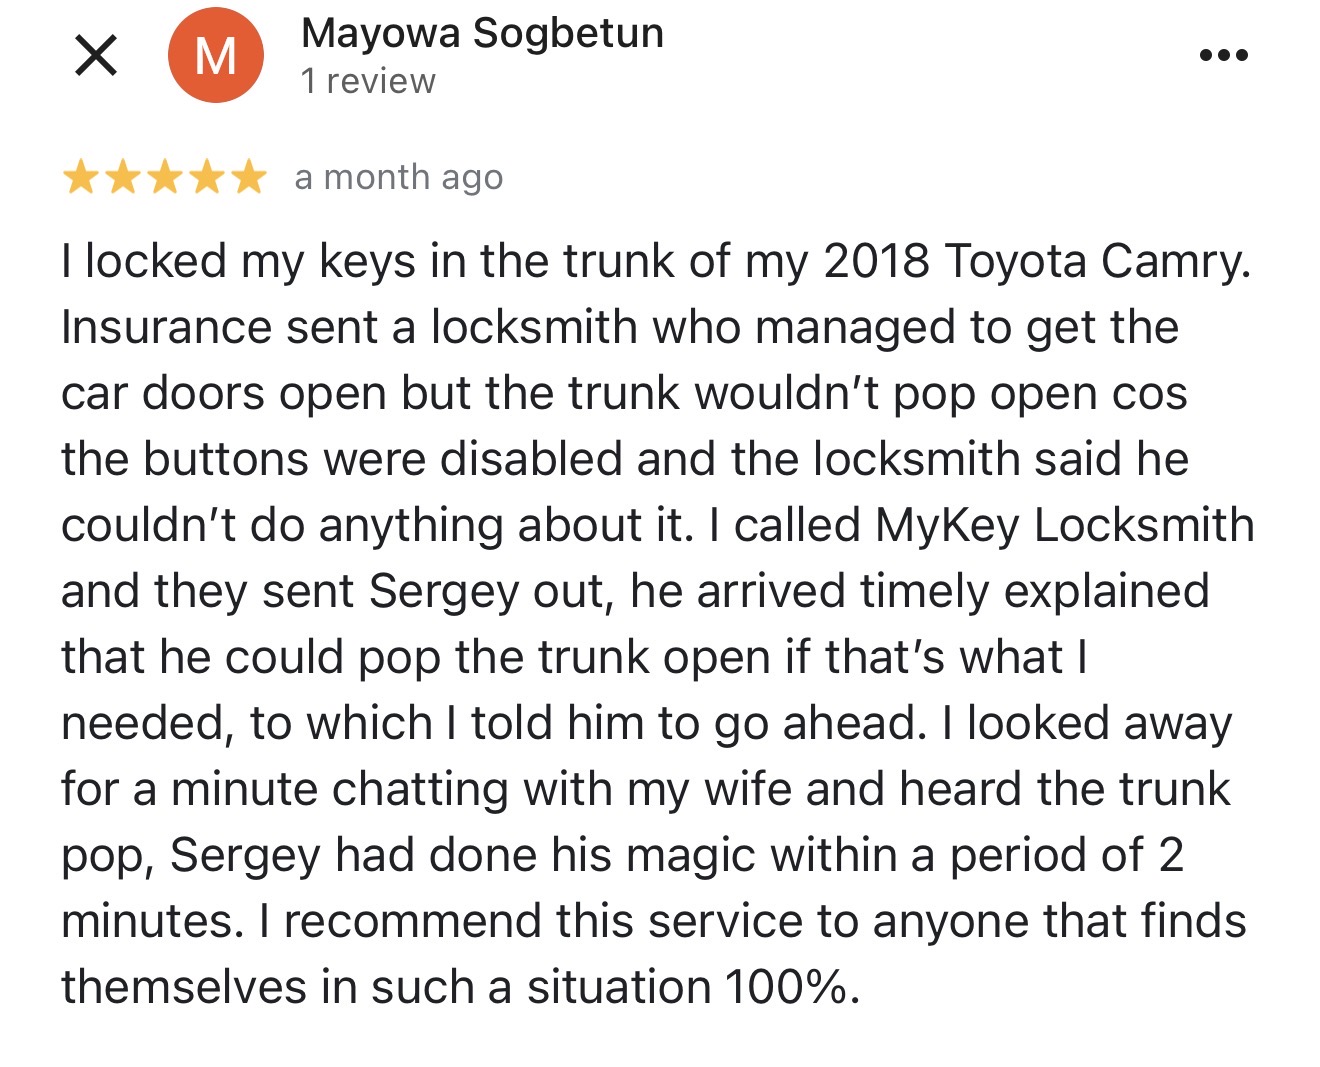Viewport: 1320px width, 1067px height.
Task: Click the '100%' at the end of the review
Action: pos(784,985)
